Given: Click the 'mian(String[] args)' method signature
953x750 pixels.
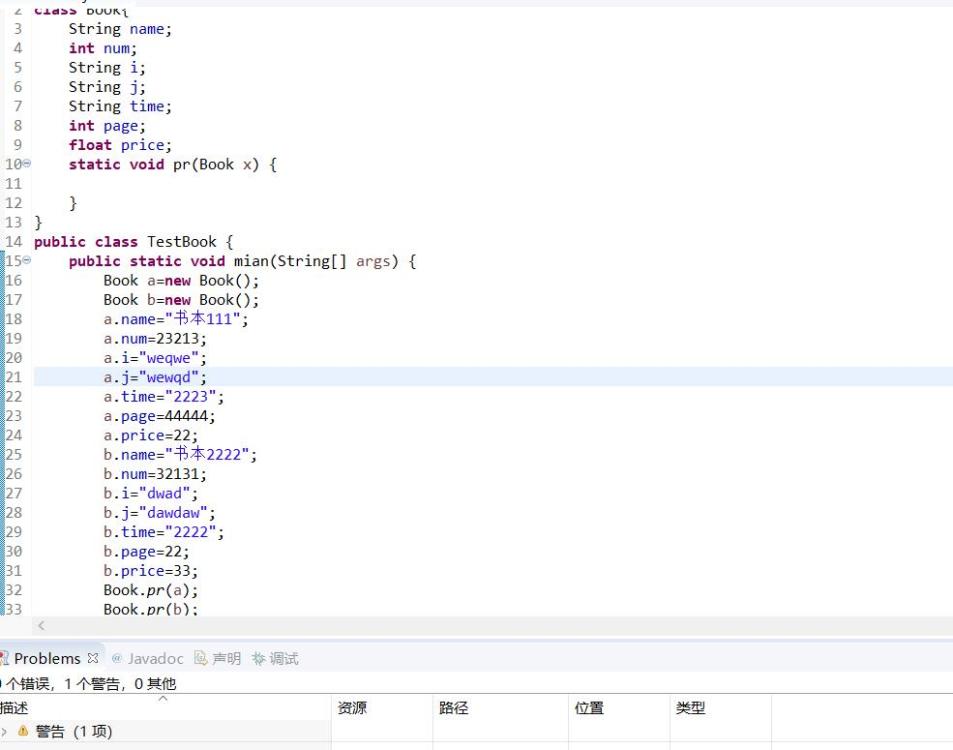Looking at the screenshot, I should 316,261.
